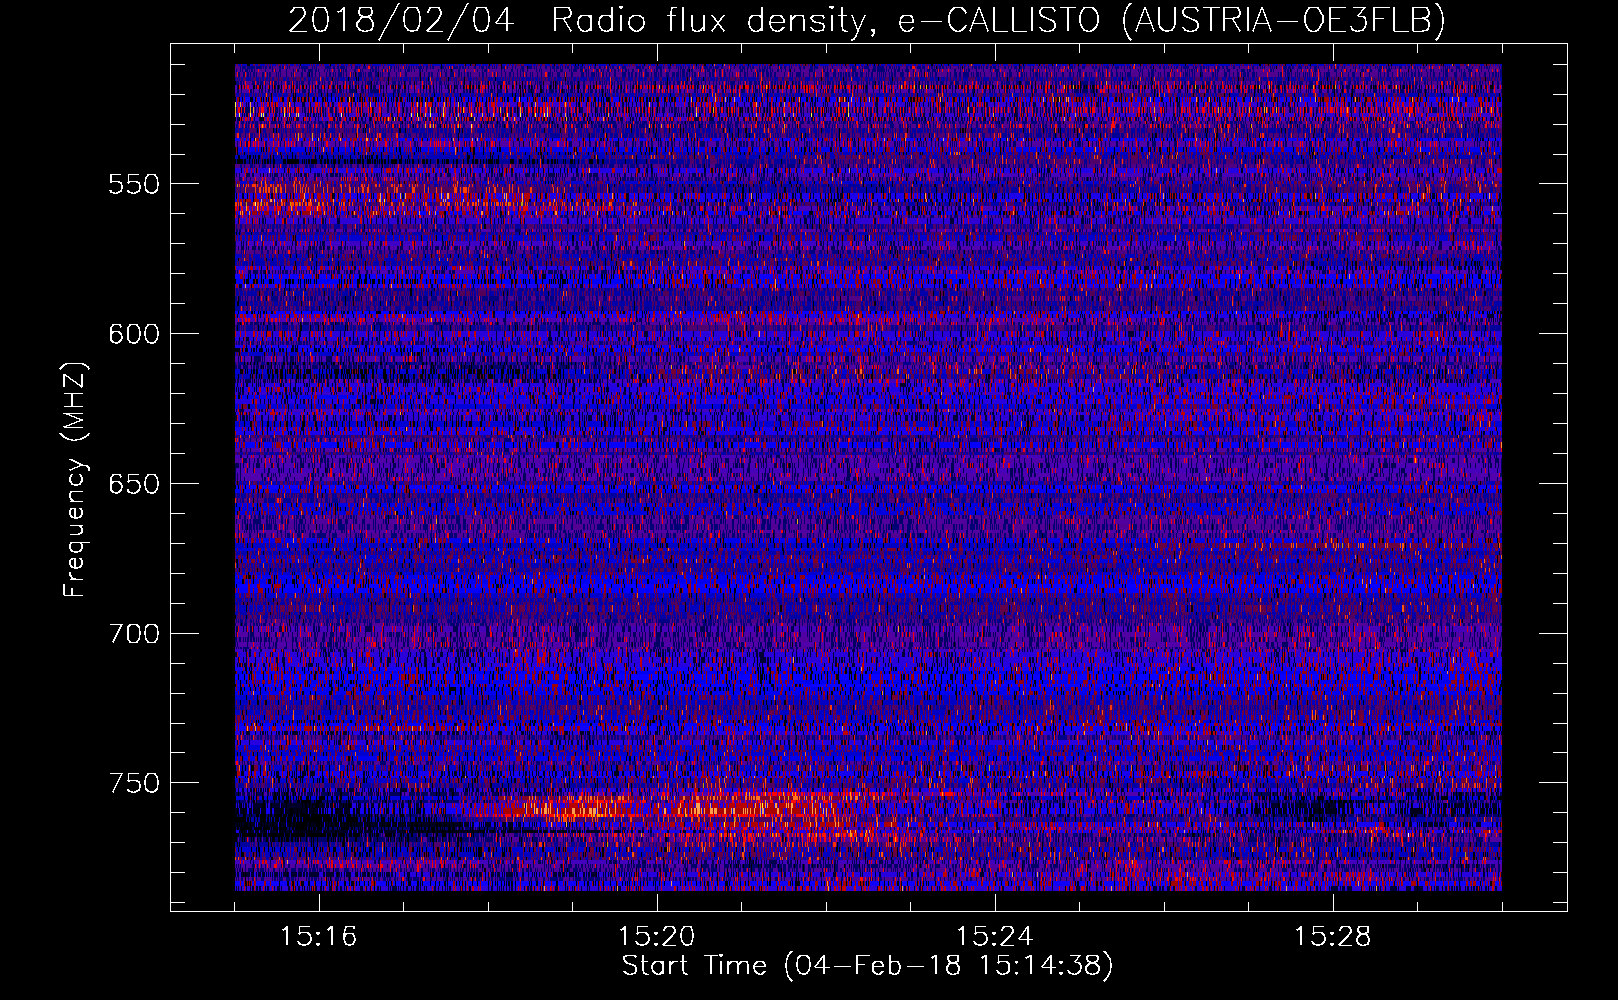Click the station name '(AUSTRIA-OE3FLB)' in the title

point(1284,20)
